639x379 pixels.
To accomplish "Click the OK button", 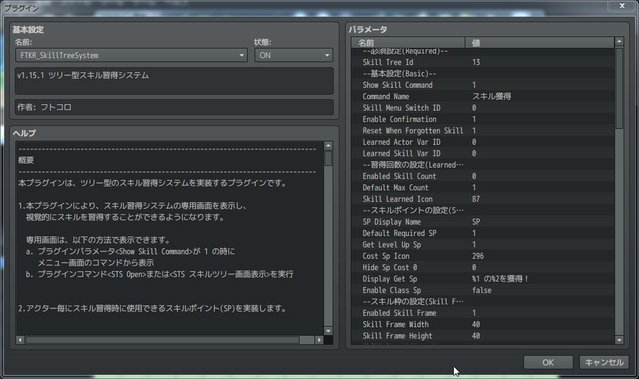I will 548,362.
